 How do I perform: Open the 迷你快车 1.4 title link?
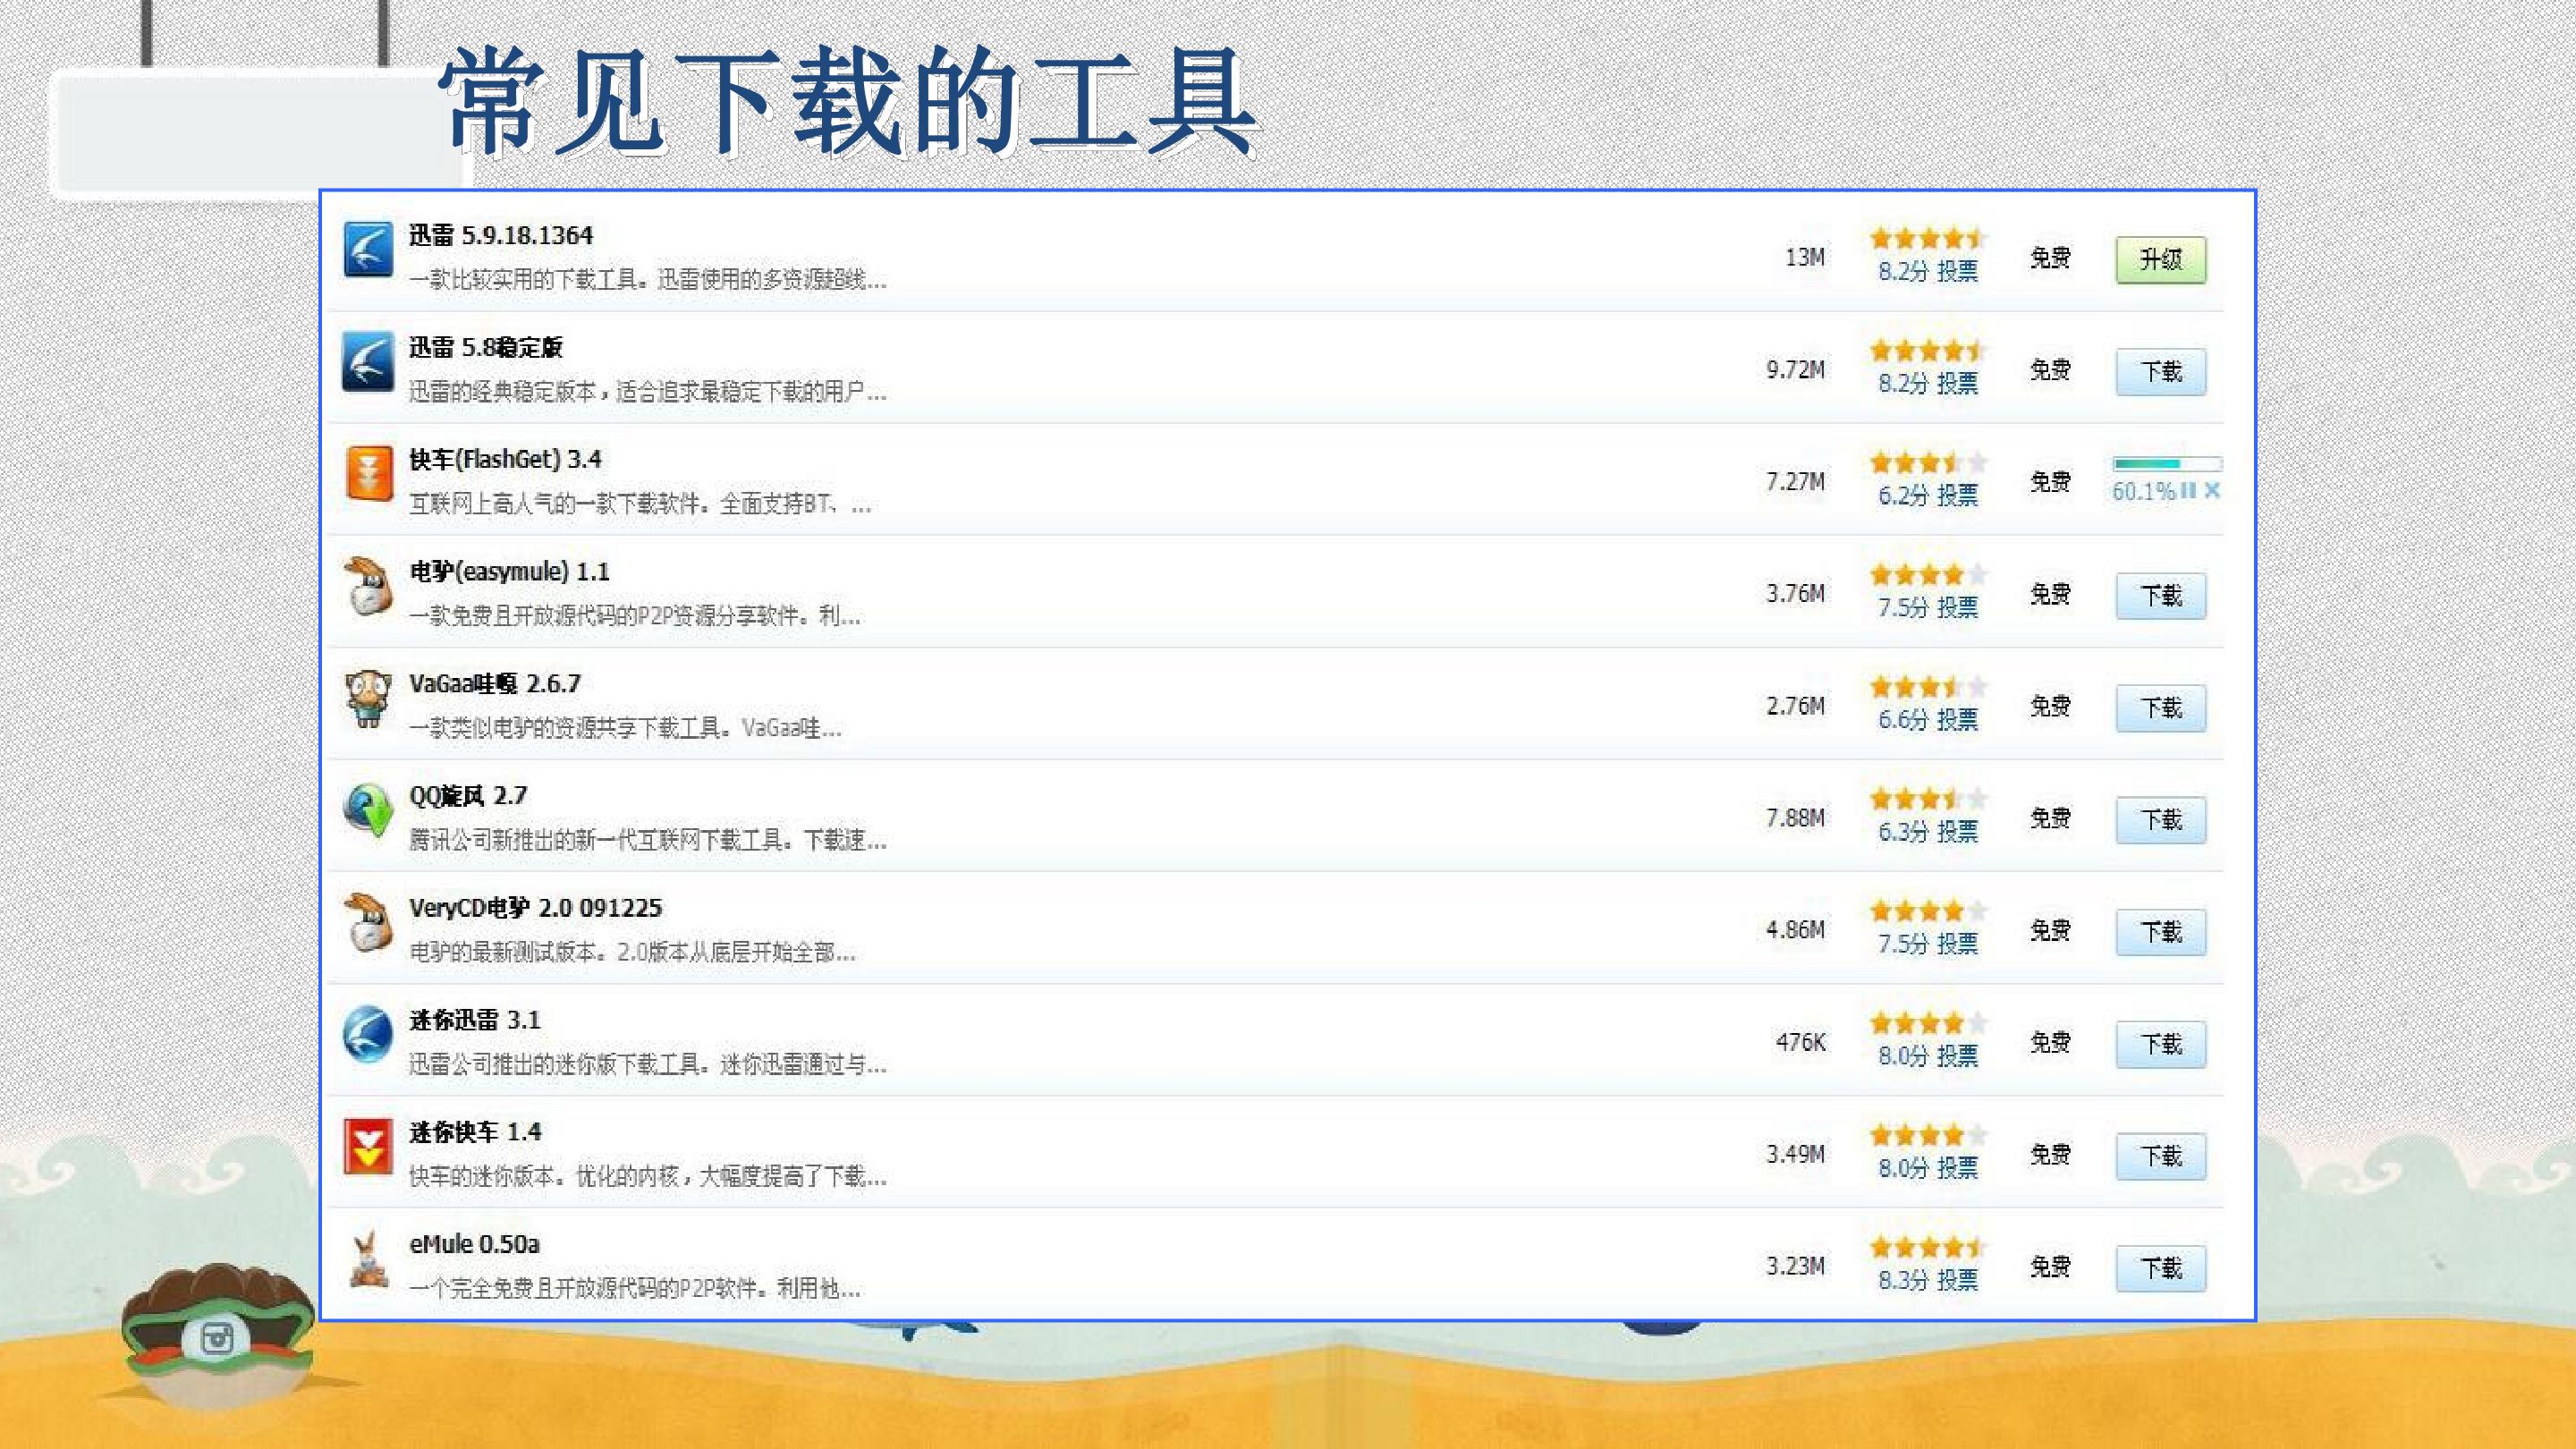click(x=475, y=1132)
